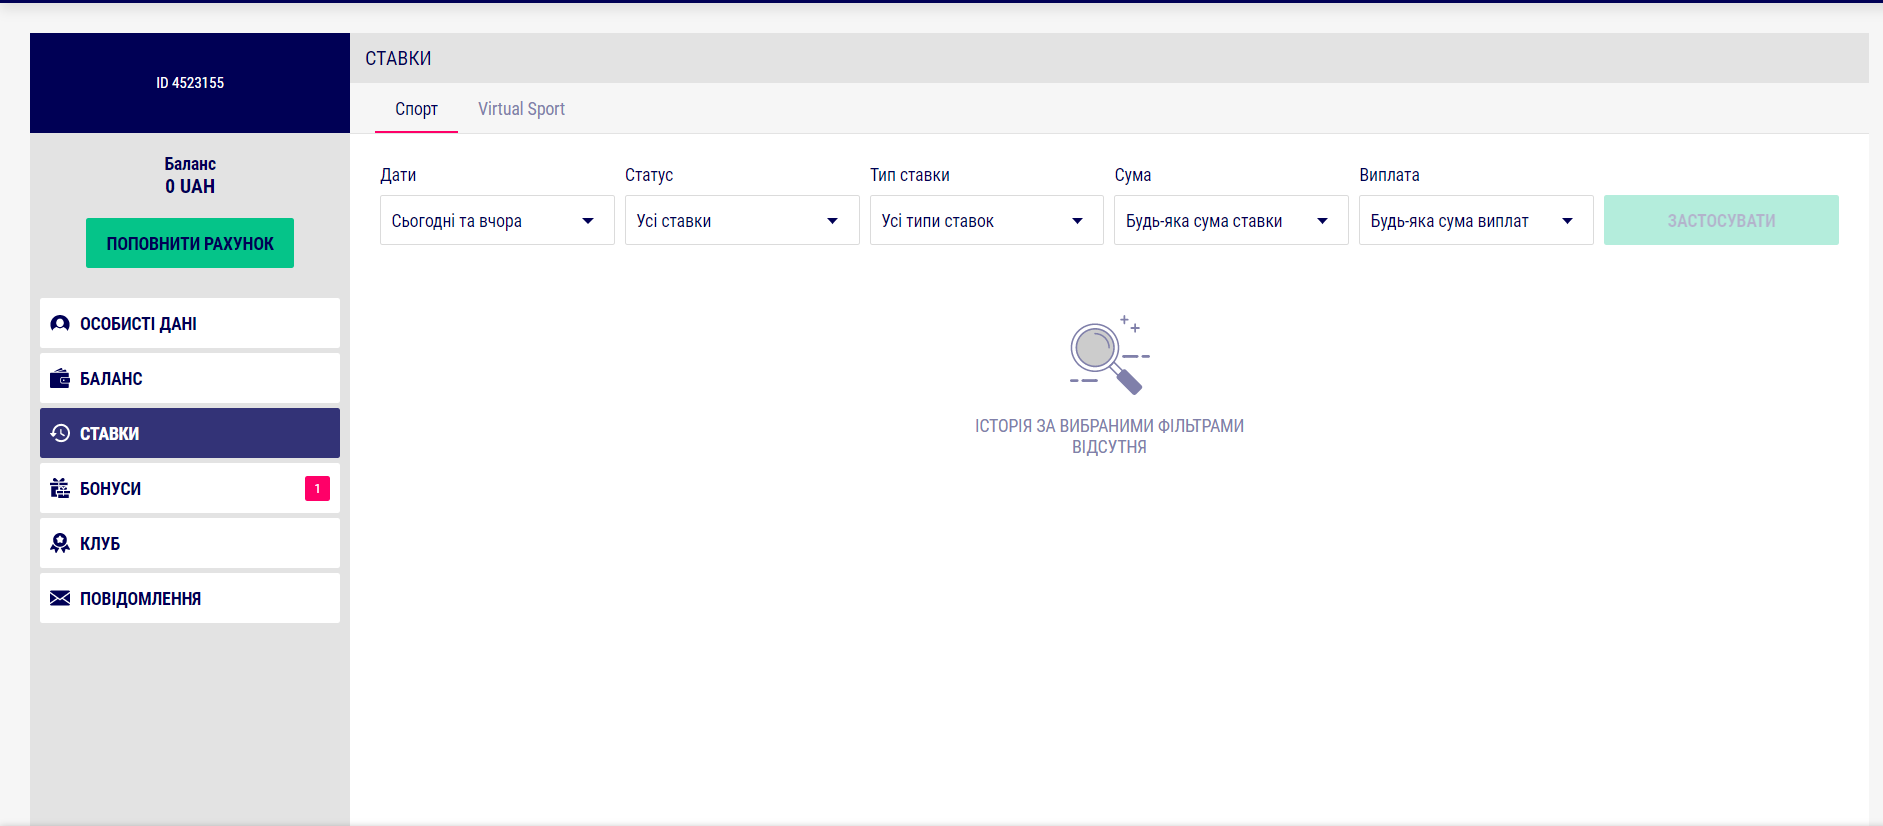This screenshot has height=826, width=1883.
Task: Click the gift icon beside Бонуси
Action: (x=60, y=489)
